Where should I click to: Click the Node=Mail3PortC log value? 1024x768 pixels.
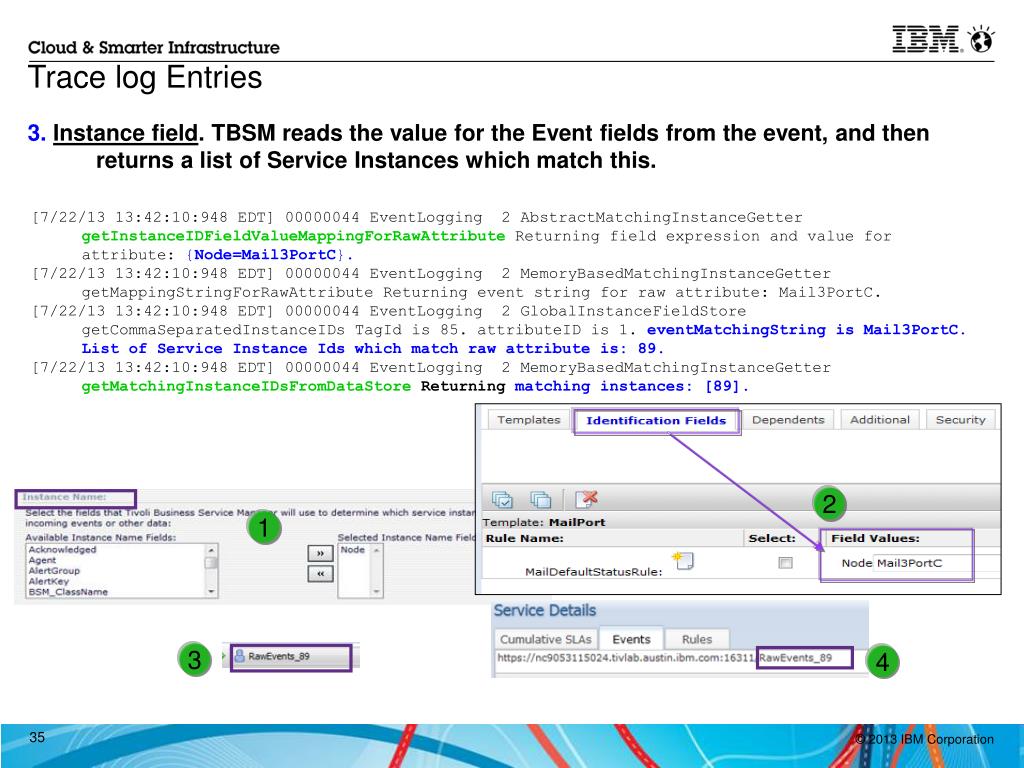point(265,255)
